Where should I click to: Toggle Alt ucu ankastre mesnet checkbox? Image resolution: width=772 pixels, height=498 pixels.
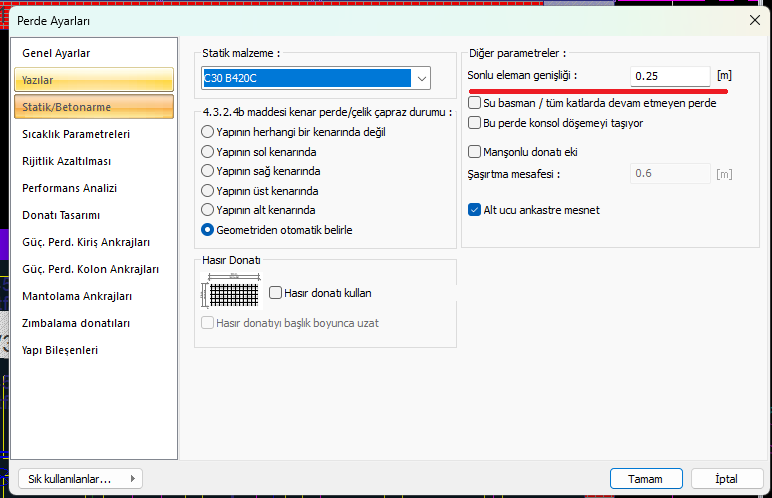[474, 210]
